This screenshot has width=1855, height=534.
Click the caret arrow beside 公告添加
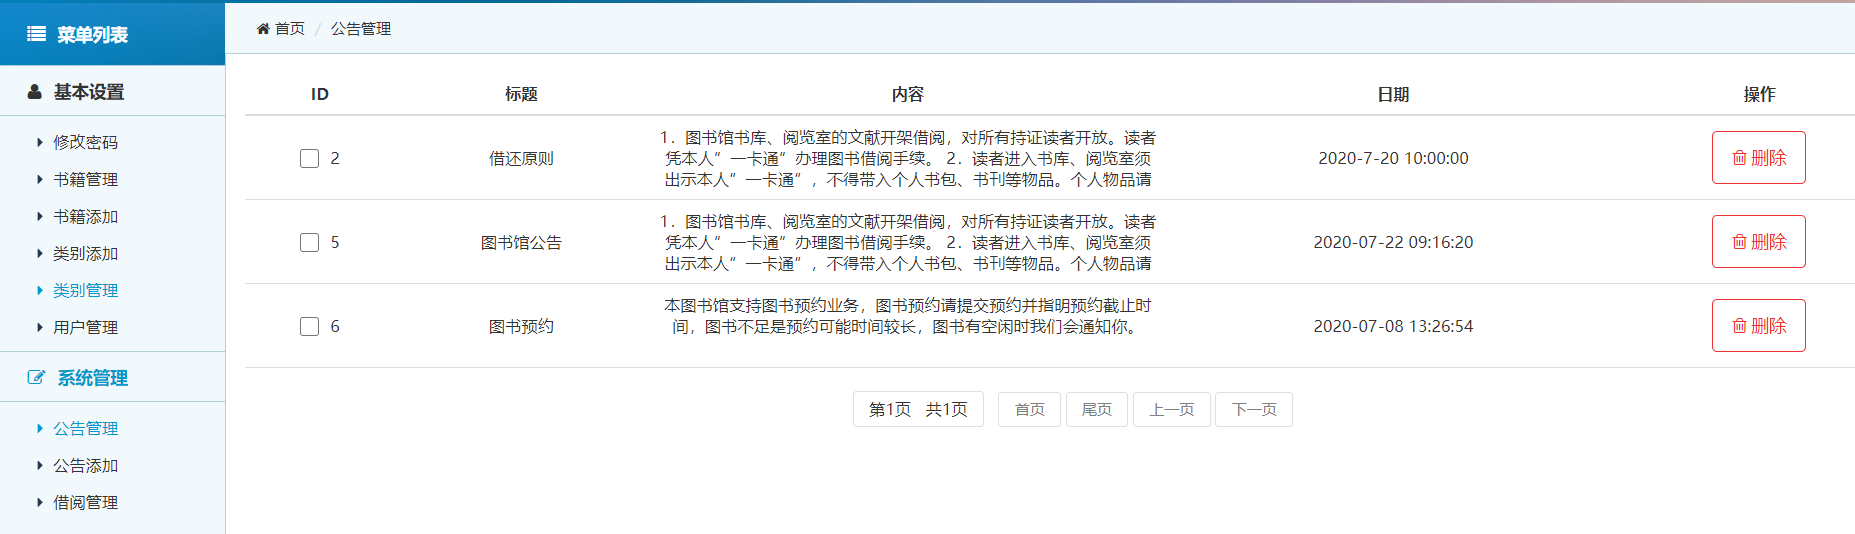tap(40, 465)
